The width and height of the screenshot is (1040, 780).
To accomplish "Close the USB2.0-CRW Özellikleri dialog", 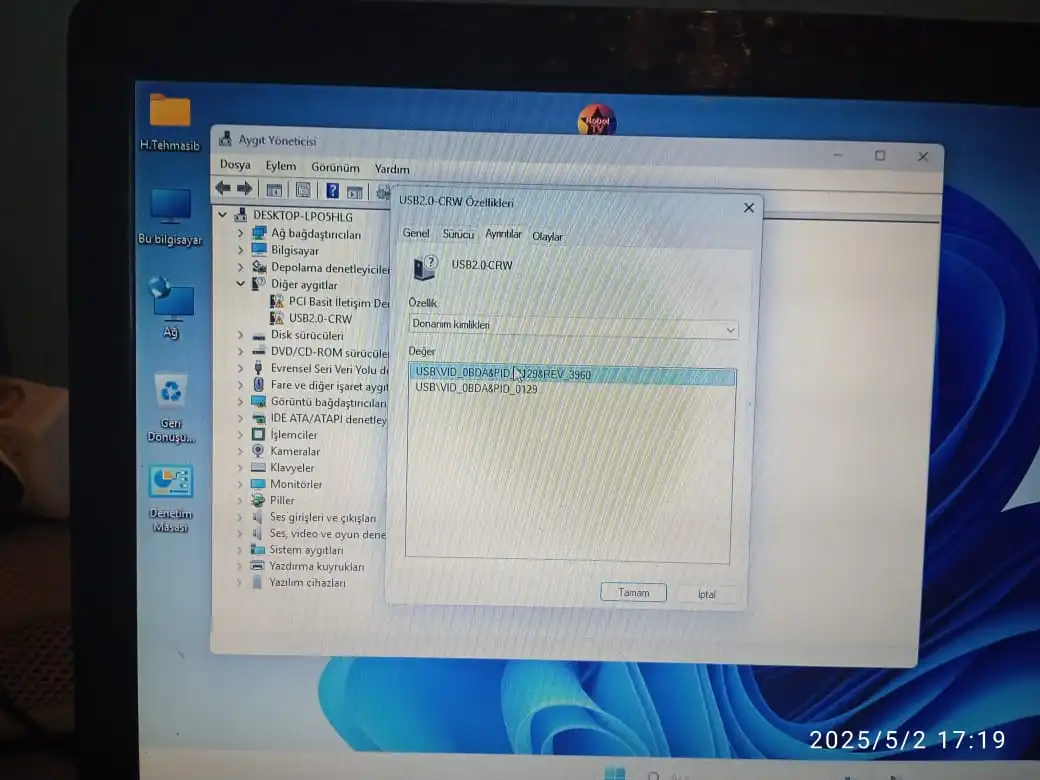I will point(749,208).
